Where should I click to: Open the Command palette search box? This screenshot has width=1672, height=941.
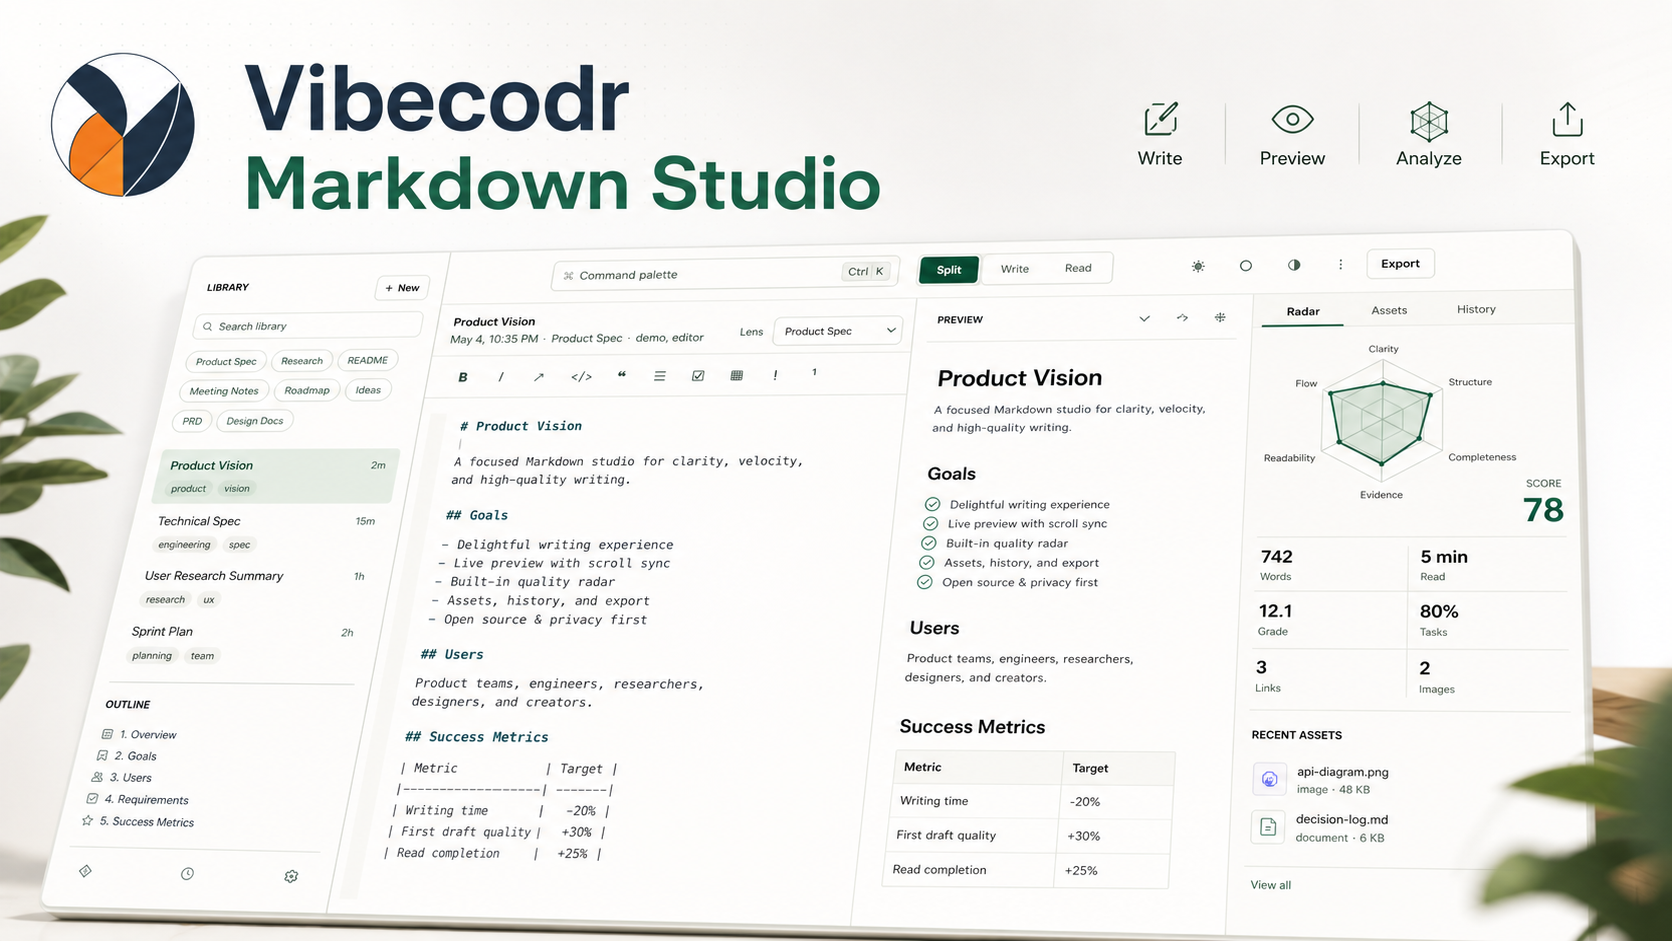726,274
